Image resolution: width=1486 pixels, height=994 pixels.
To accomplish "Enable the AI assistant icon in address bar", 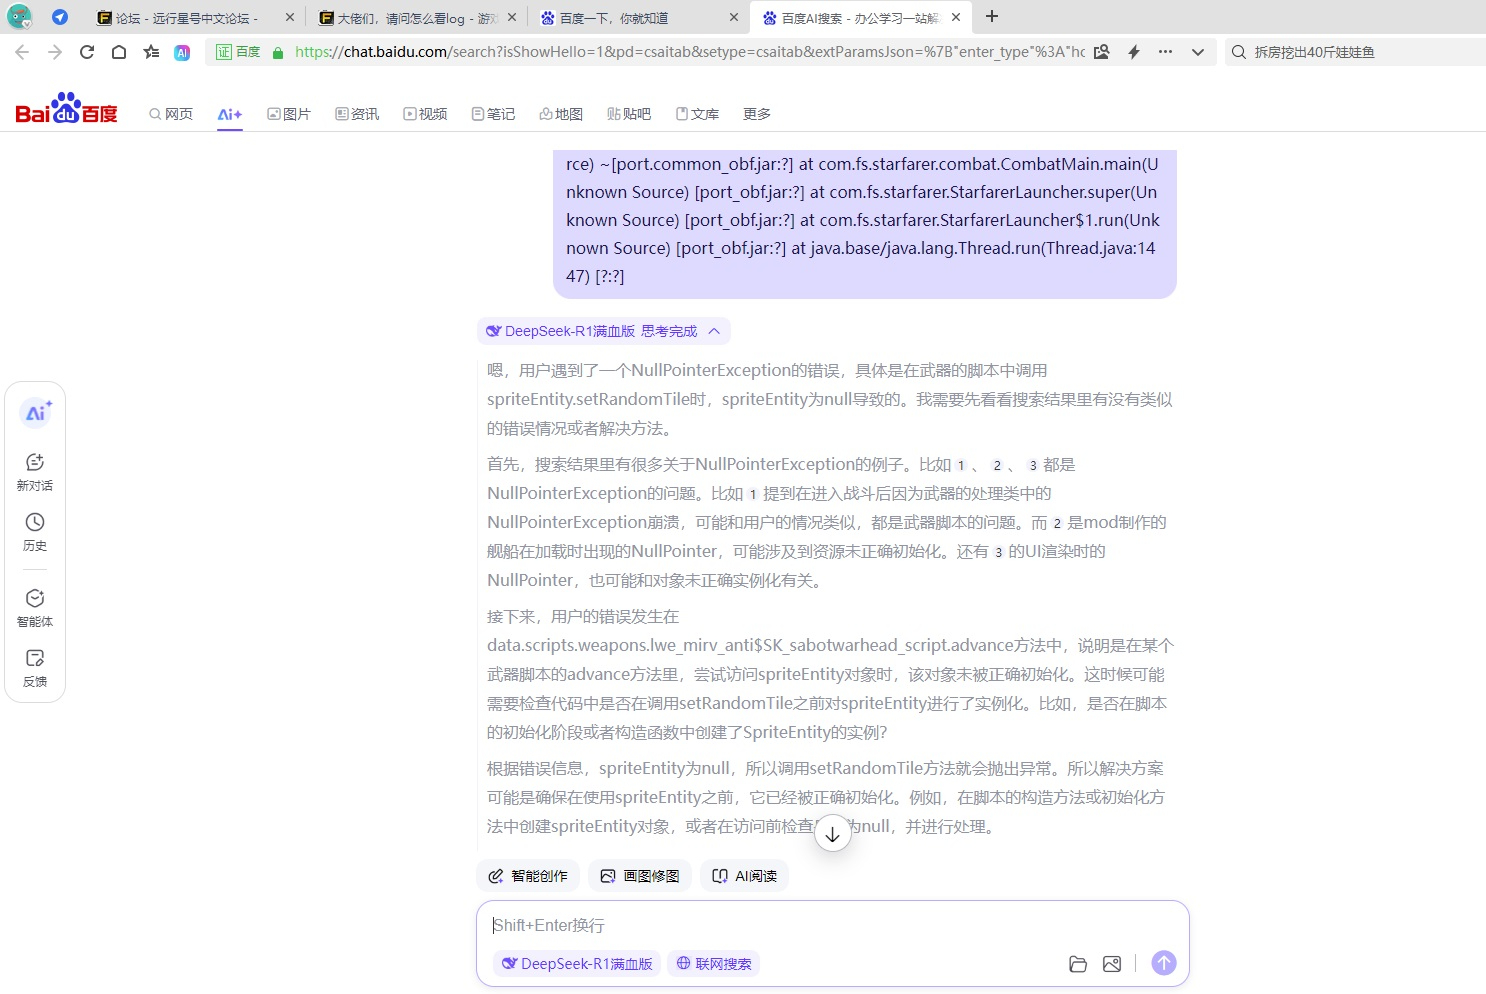I will click(x=181, y=52).
